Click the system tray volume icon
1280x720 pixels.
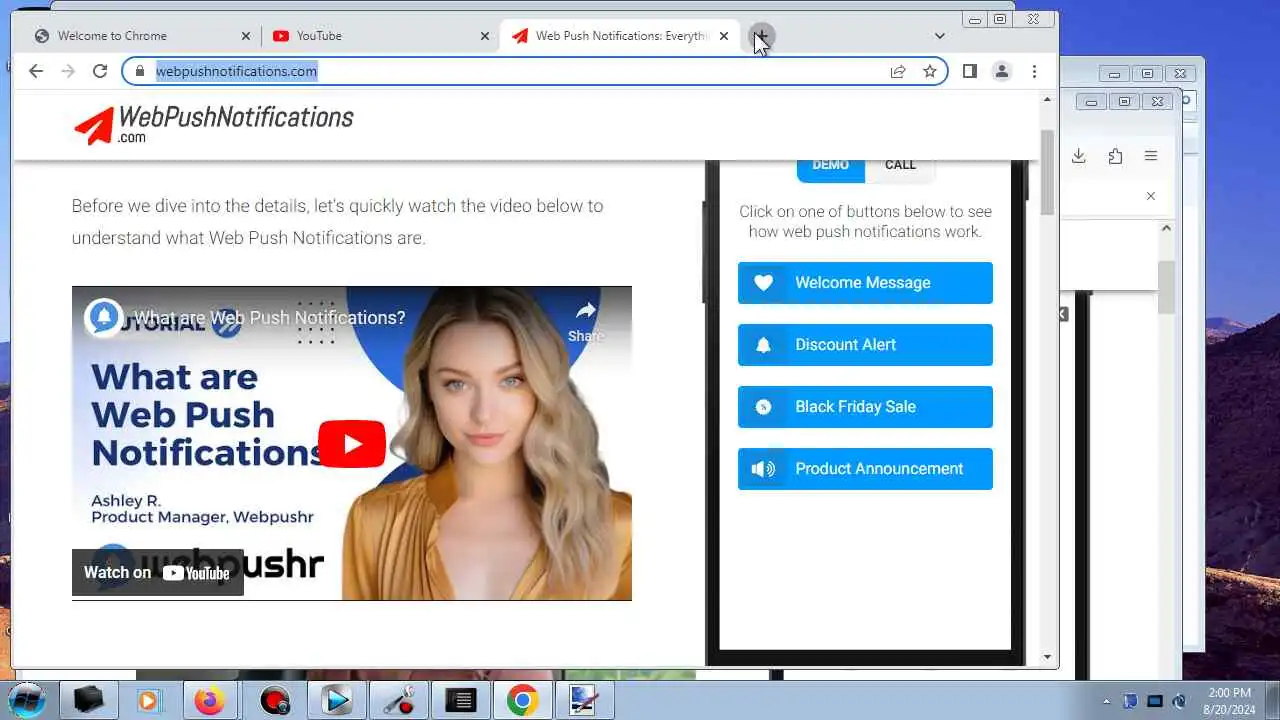pos(1179,701)
